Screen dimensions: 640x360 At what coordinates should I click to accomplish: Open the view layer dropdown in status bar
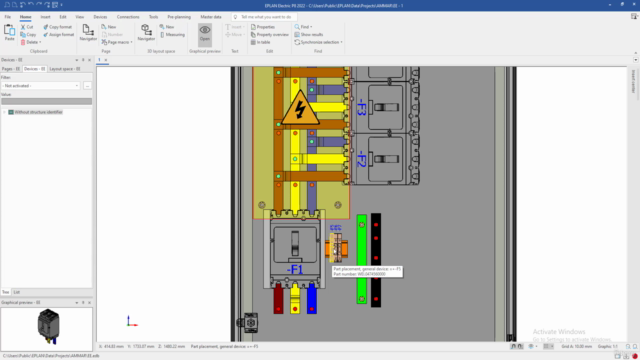tap(537, 347)
